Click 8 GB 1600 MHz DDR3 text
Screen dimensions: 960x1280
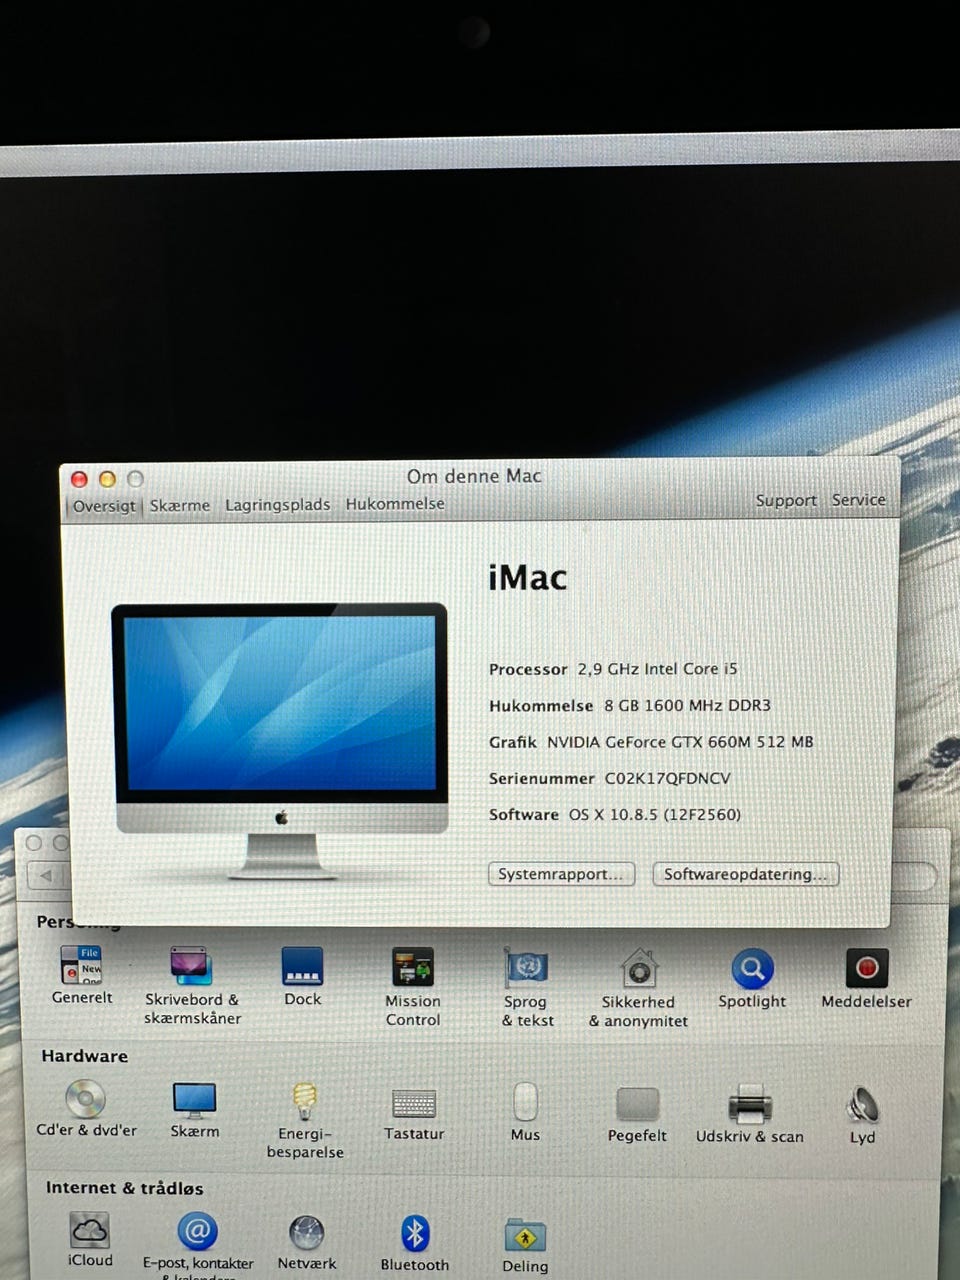click(x=687, y=705)
